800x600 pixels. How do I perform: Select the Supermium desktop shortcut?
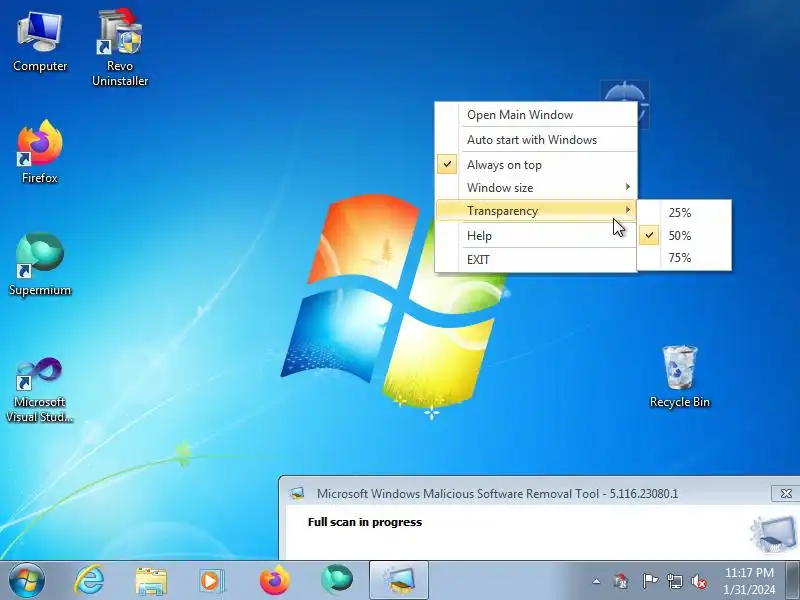[40, 264]
